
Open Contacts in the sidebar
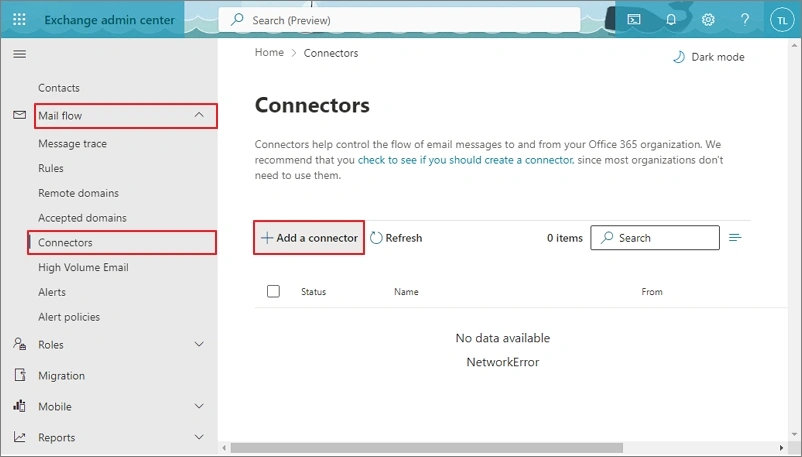pos(59,88)
